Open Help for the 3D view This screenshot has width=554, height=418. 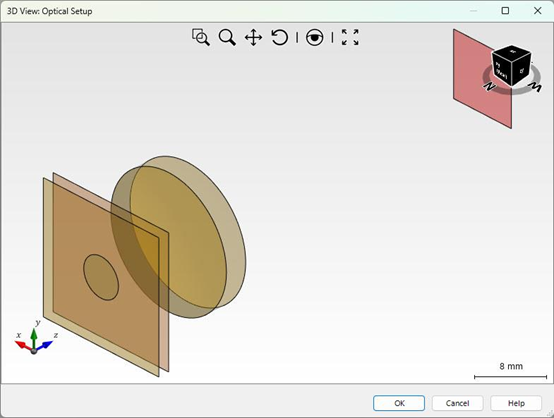pos(516,403)
